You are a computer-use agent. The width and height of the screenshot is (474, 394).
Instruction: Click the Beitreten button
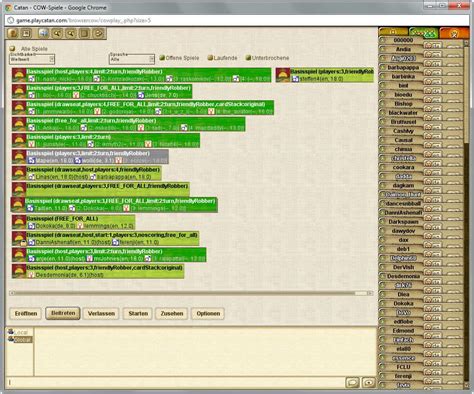click(63, 313)
